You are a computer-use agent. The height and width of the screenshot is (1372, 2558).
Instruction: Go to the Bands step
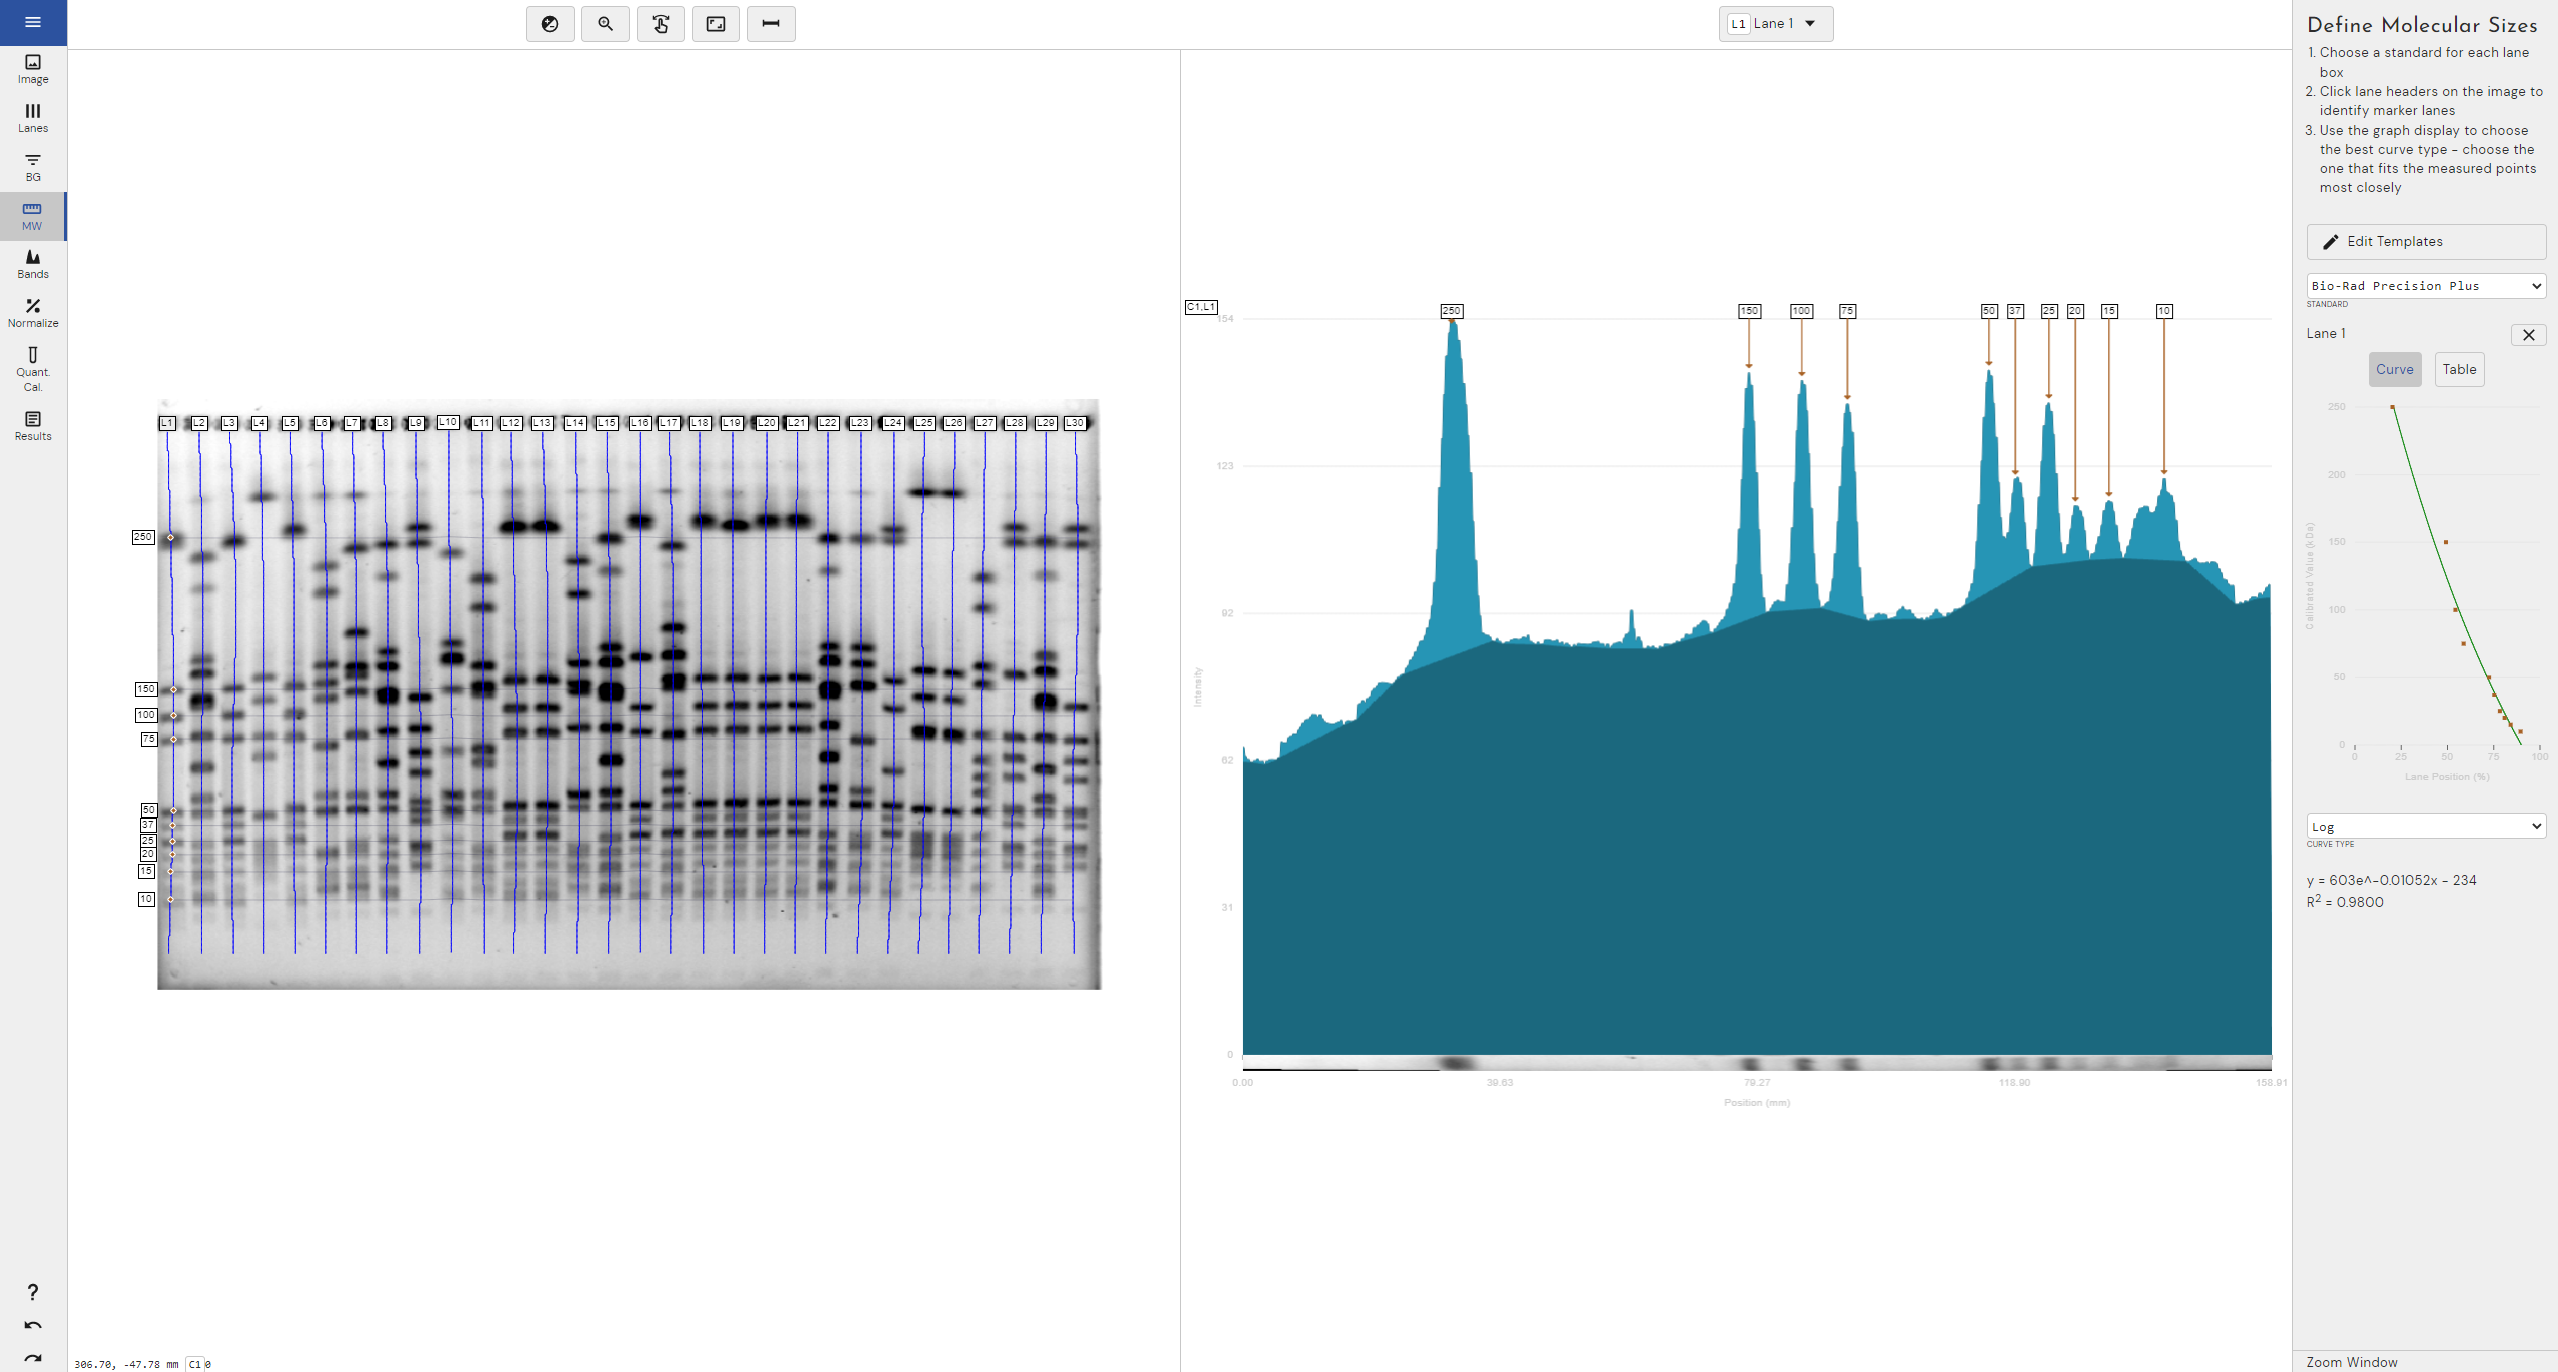click(33, 264)
